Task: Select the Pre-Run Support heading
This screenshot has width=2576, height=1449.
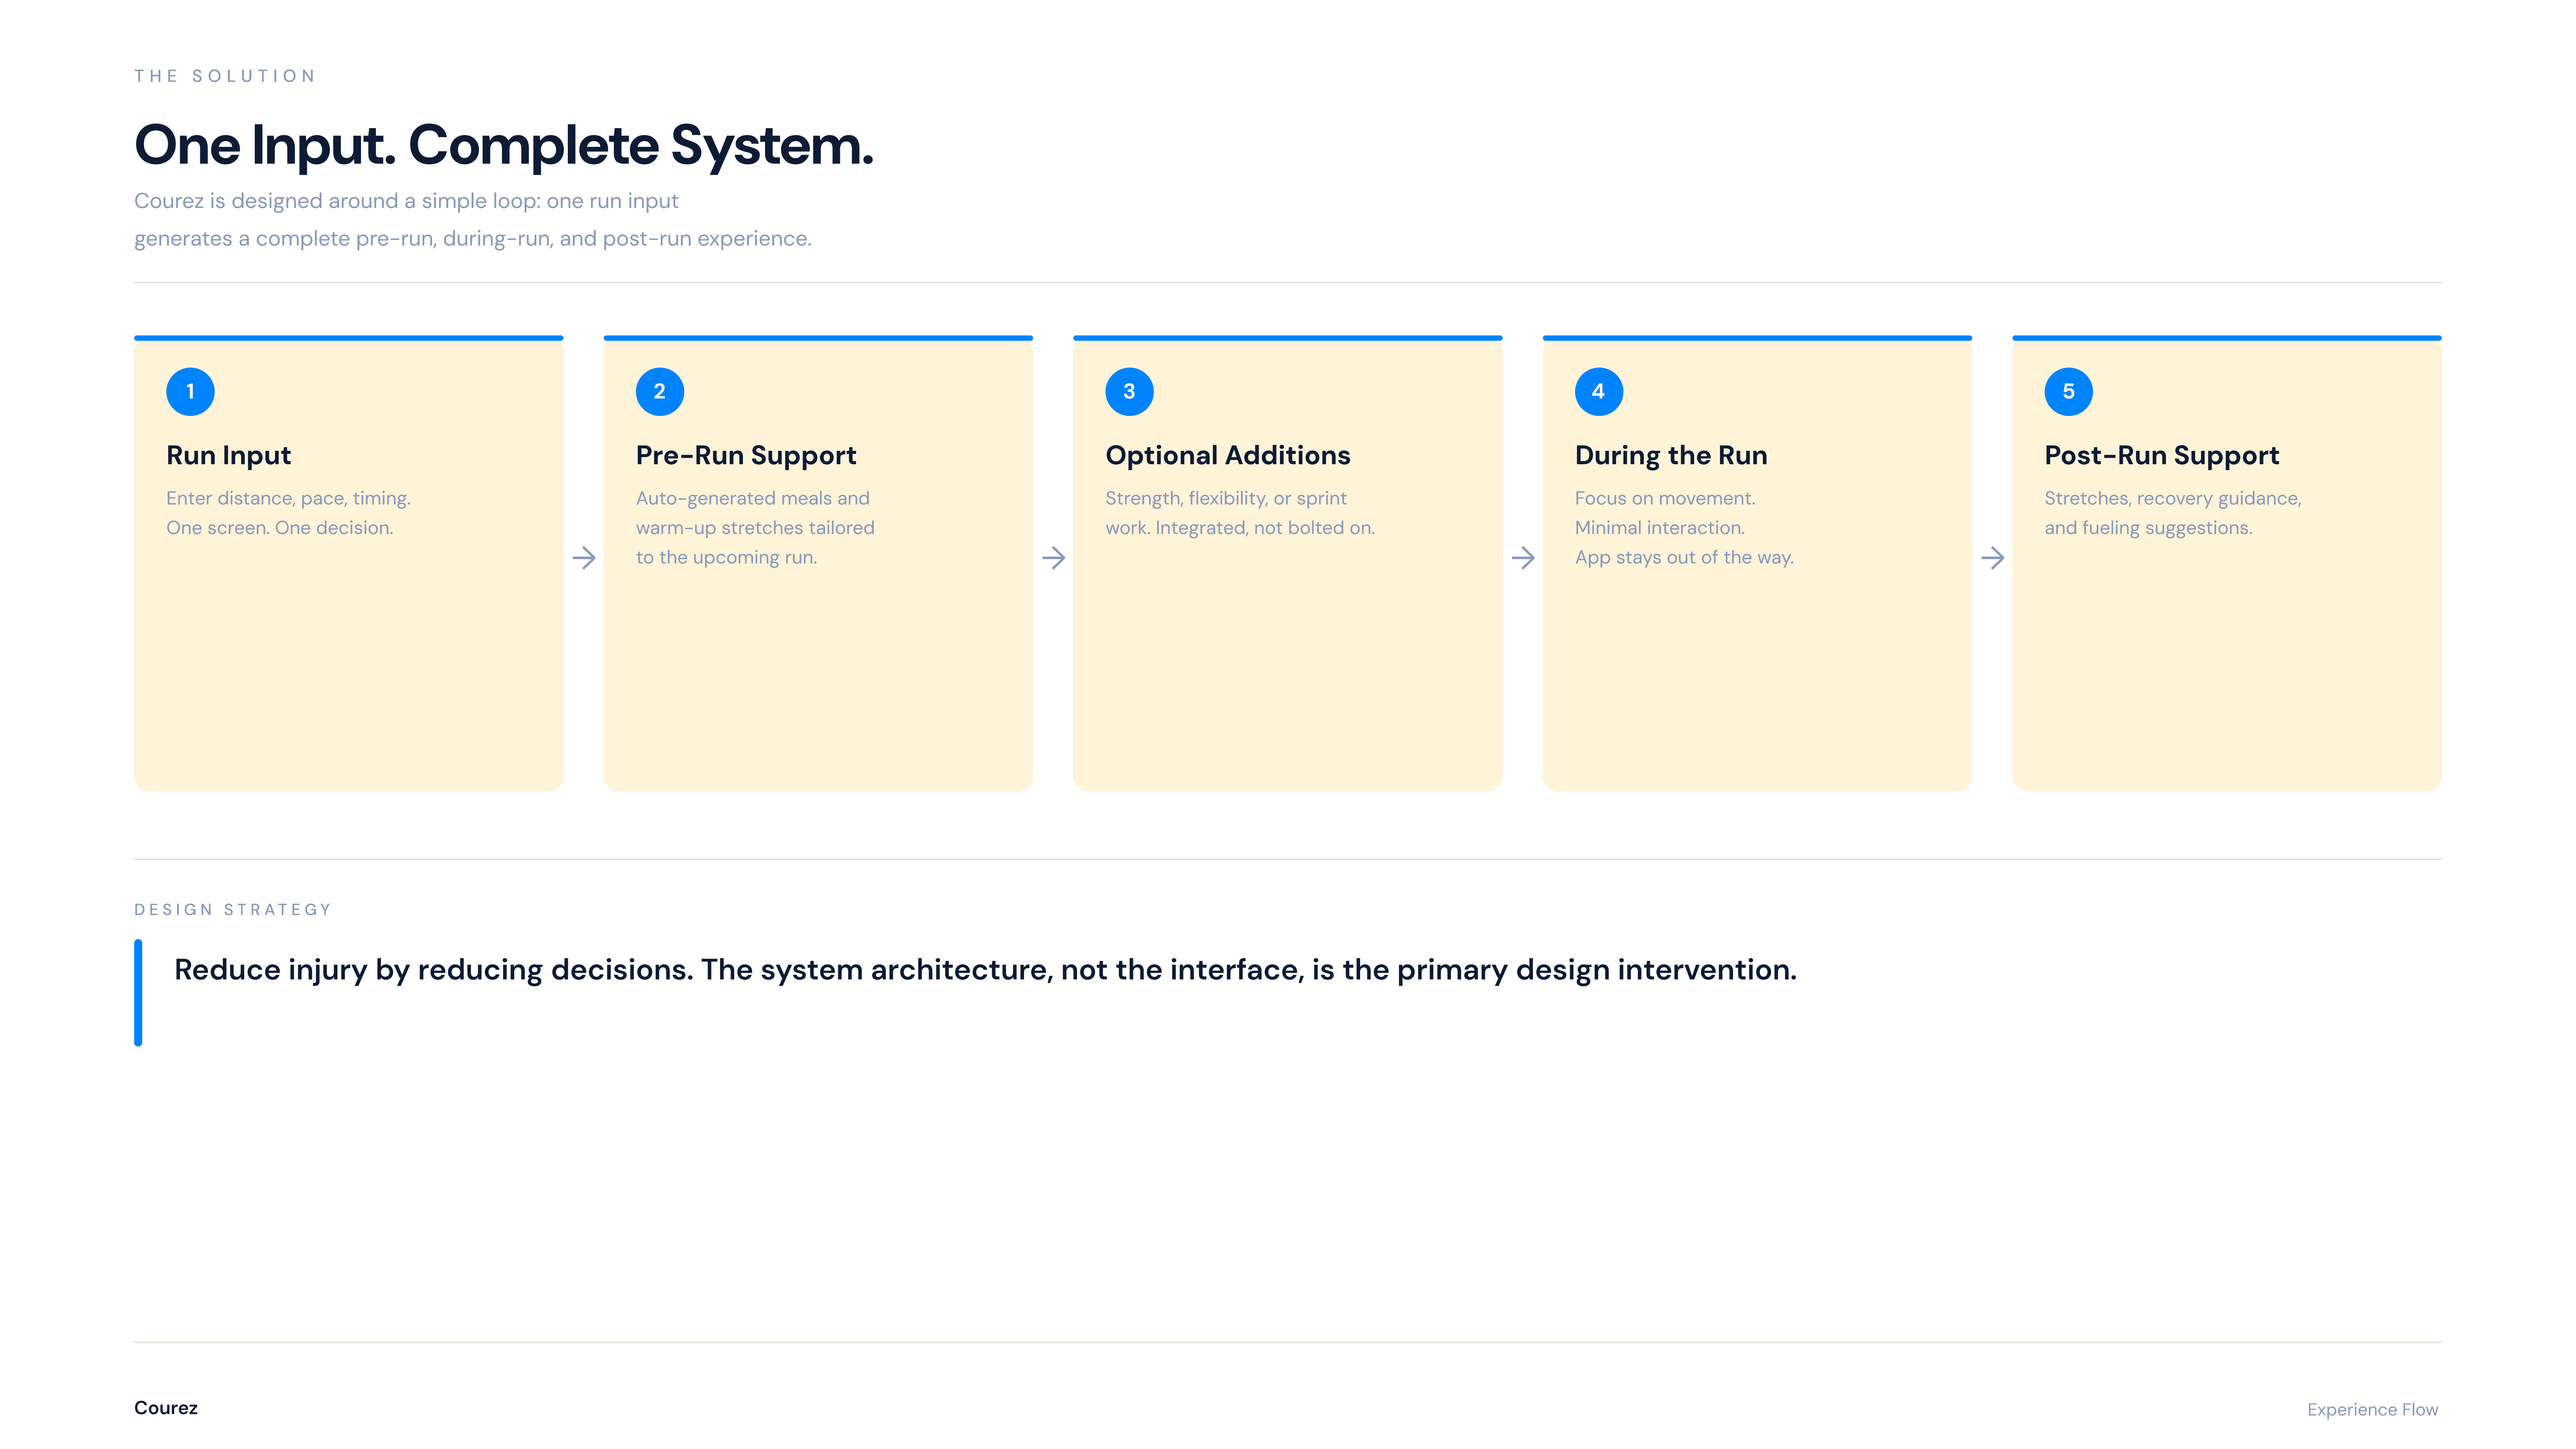Action: 746,455
